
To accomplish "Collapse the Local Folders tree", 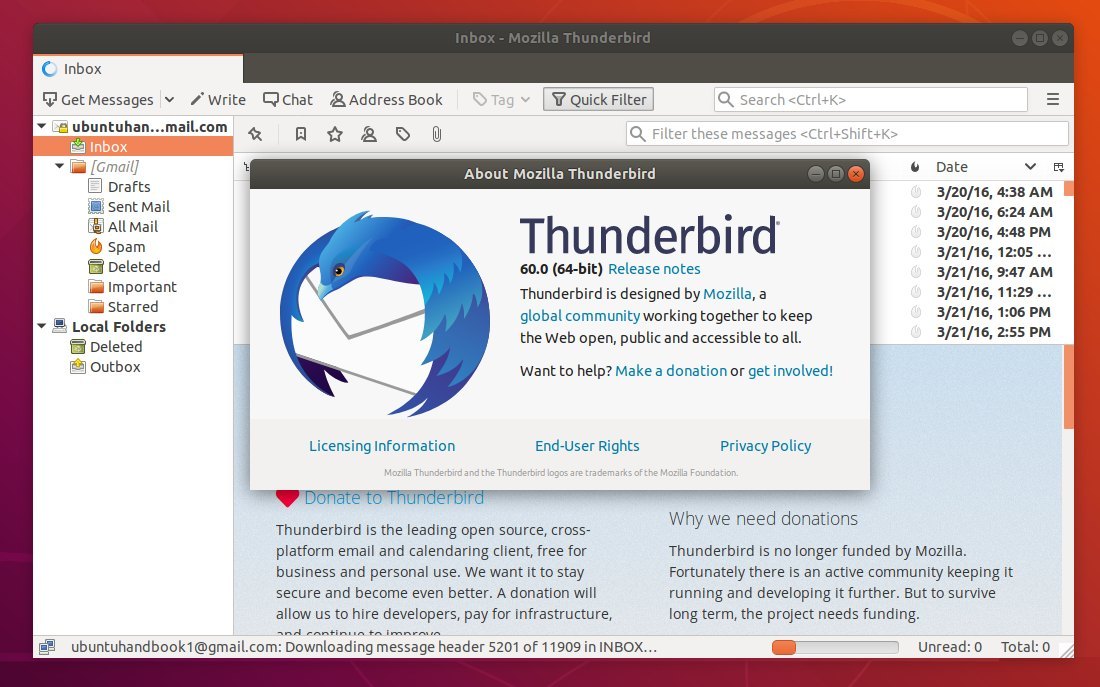I will [x=41, y=326].
